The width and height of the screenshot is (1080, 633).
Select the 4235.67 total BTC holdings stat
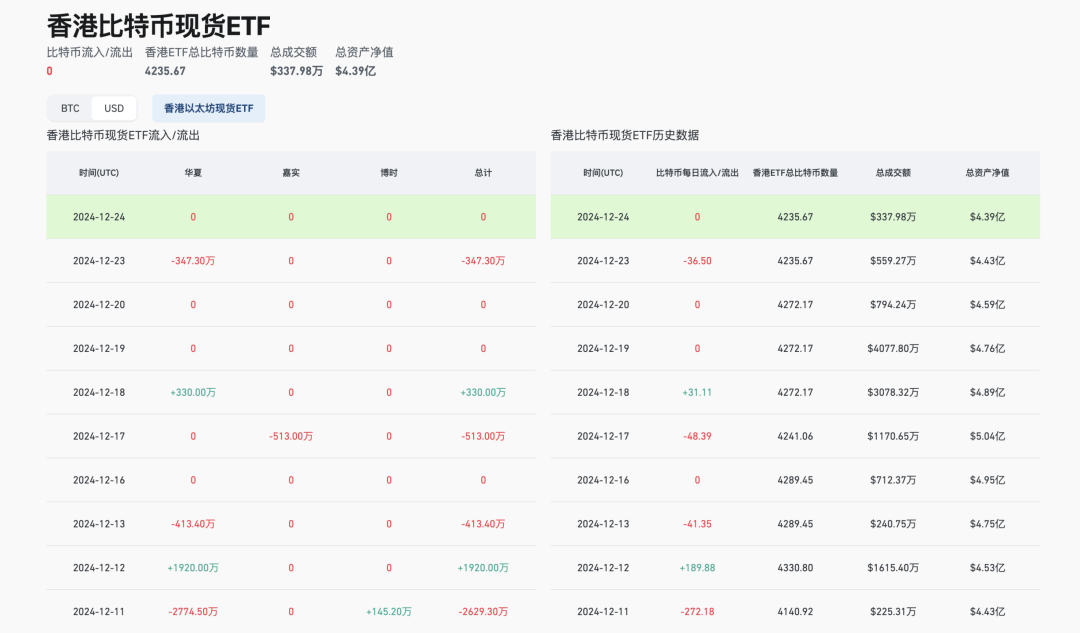point(163,71)
